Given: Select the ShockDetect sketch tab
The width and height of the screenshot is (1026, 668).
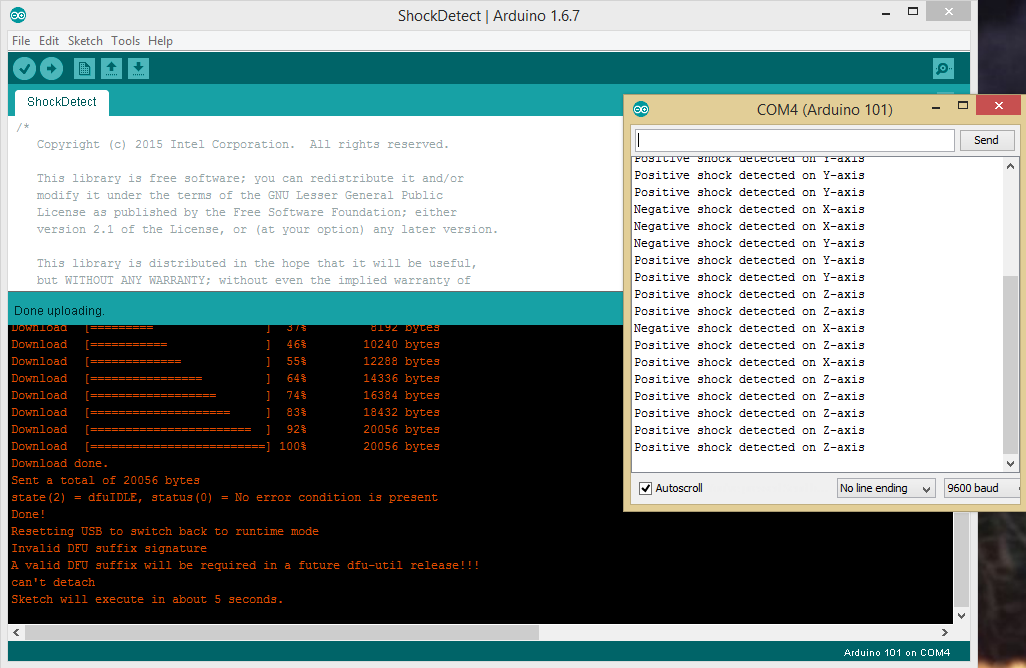Looking at the screenshot, I should [x=62, y=102].
